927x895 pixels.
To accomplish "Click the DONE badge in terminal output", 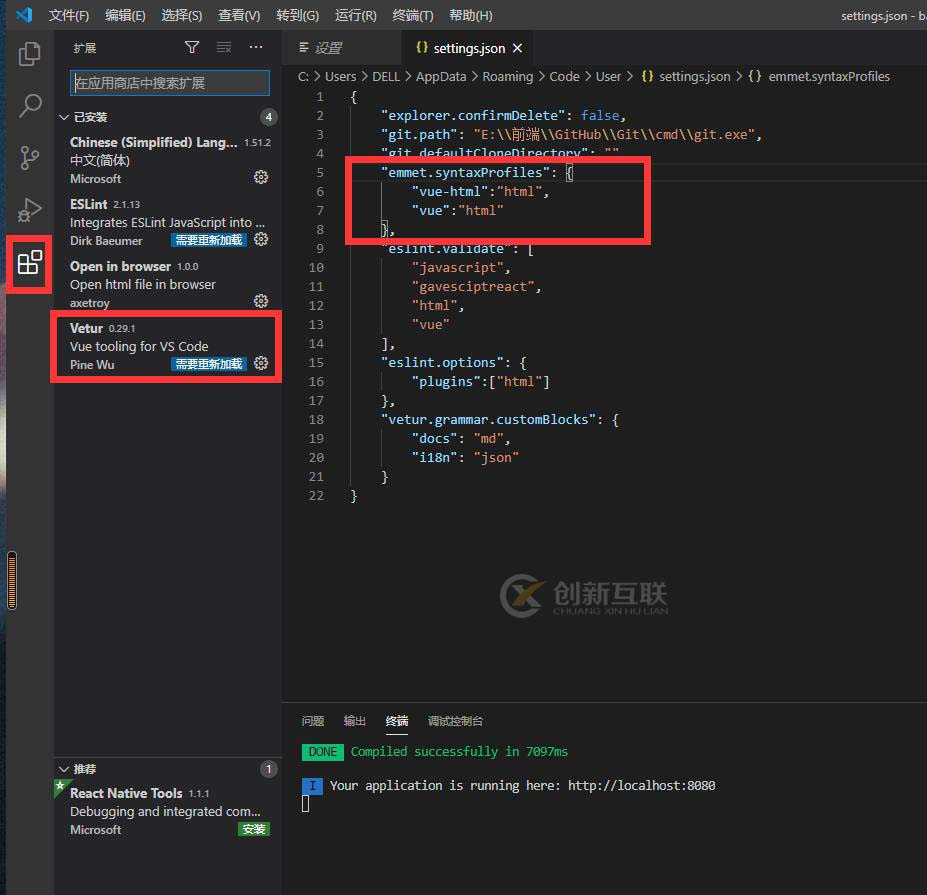I will [322, 751].
